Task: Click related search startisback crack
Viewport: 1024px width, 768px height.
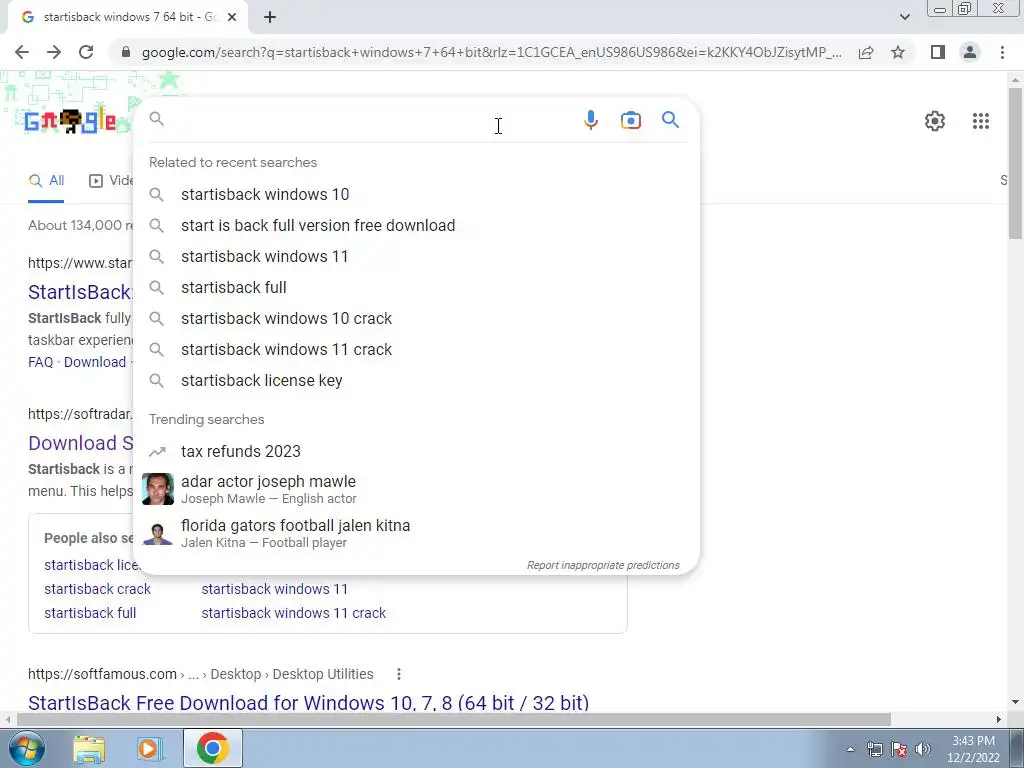Action: pos(97,588)
